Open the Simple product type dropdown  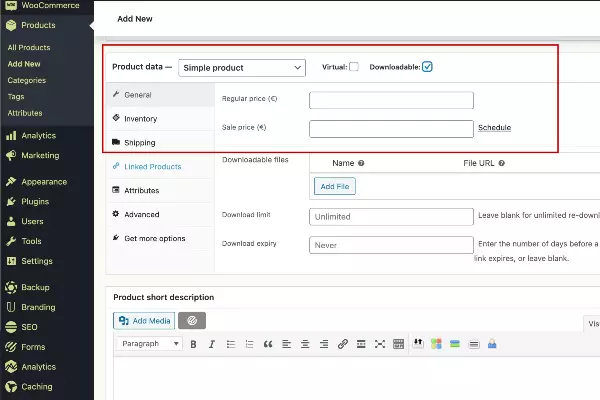point(242,68)
